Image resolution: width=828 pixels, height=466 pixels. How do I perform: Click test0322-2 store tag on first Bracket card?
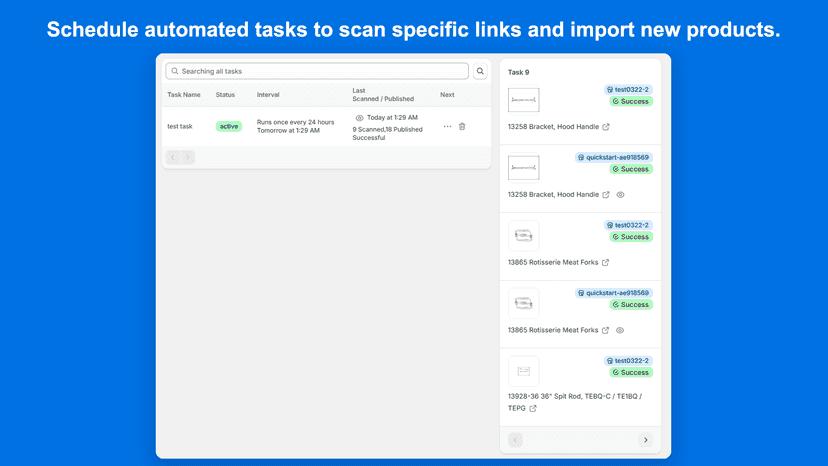[628, 90]
